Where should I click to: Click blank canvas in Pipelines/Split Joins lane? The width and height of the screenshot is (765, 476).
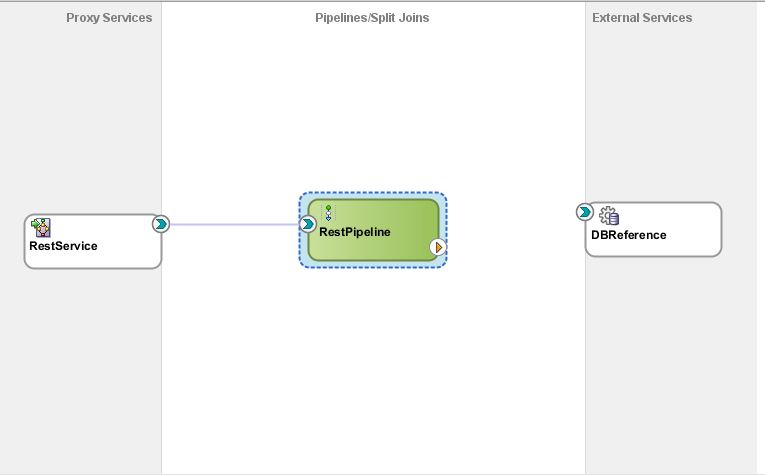point(372,380)
